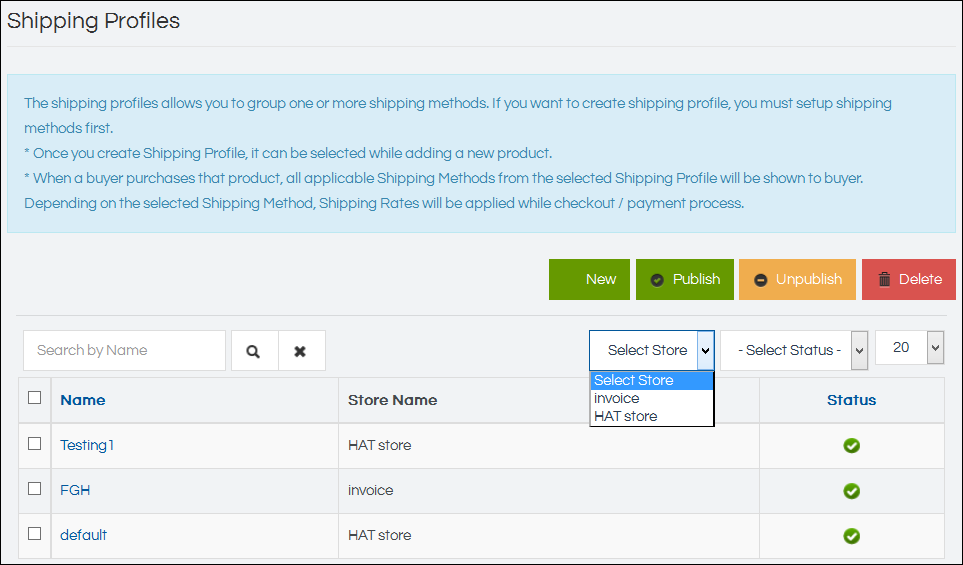Toggle the select-all checkbox in header
Screen dimensions: 963x565
coord(34,397)
